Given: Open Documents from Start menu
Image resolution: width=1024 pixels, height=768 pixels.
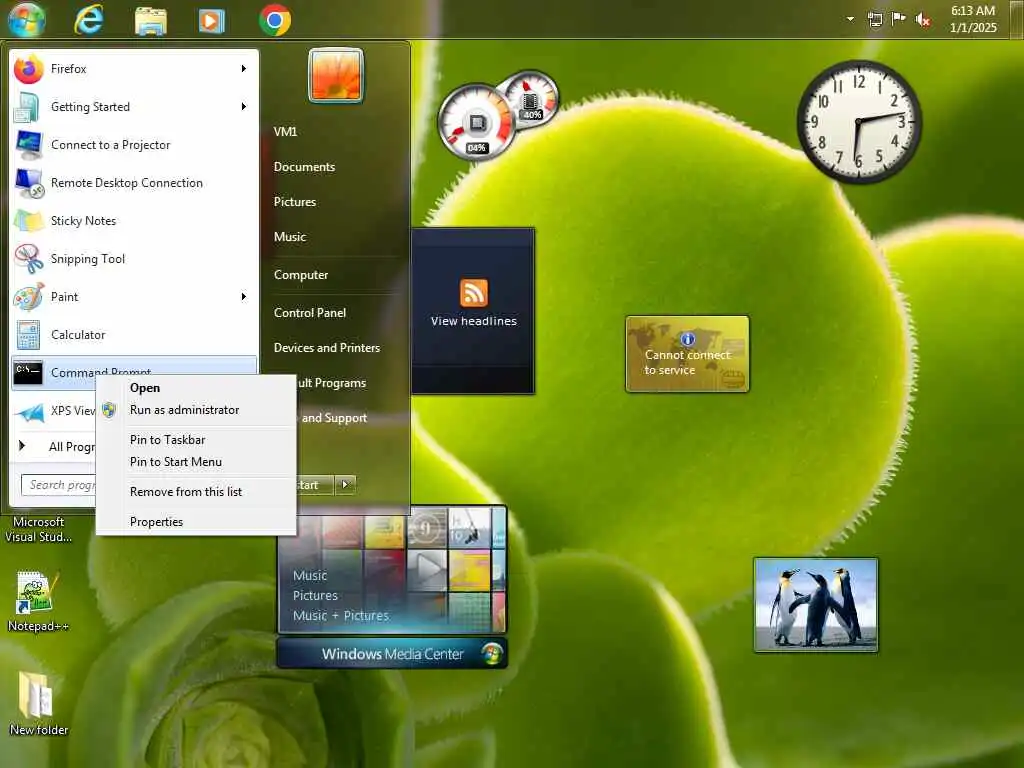Looking at the screenshot, I should pos(304,167).
